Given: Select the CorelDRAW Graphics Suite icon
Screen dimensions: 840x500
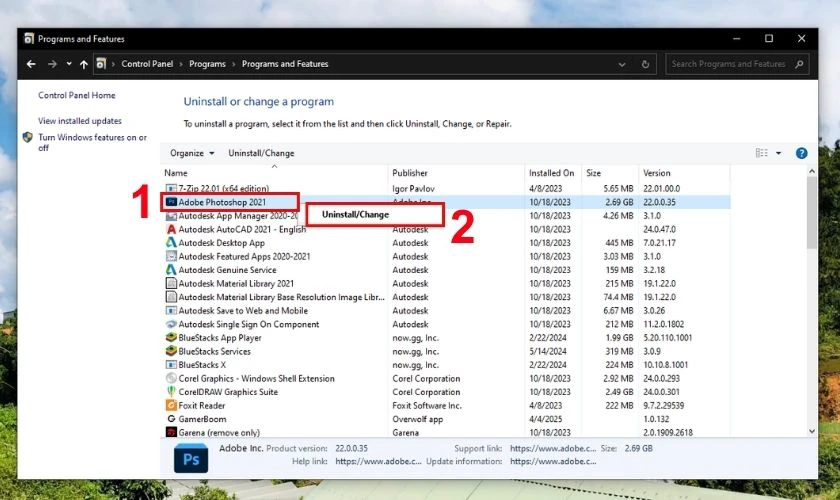Looking at the screenshot, I should pos(171,392).
